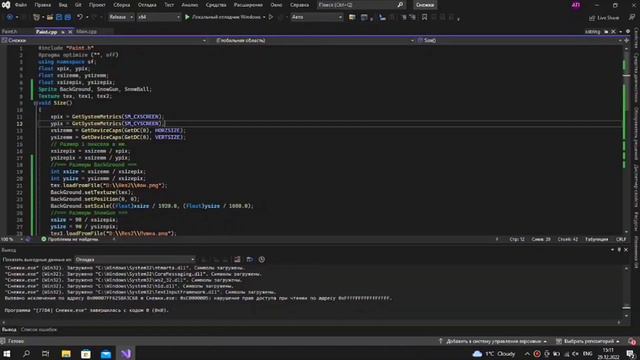The width and height of the screenshot is (640, 360).
Task: Open the Release configuration dropdown
Action: tap(121, 17)
